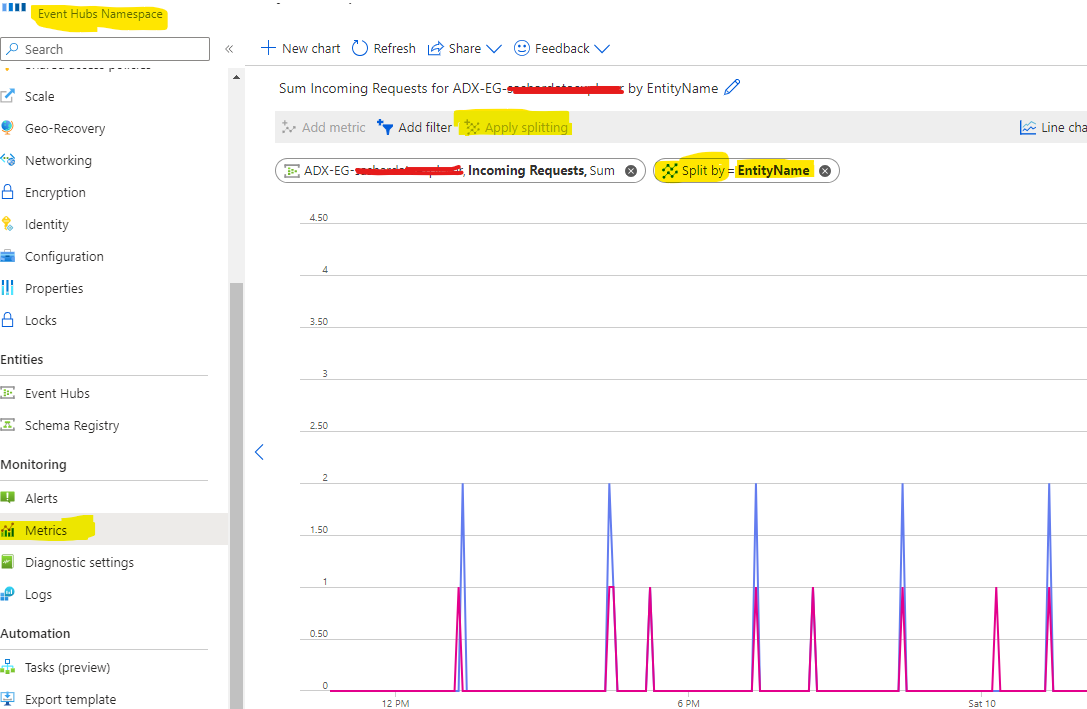Screen dimensions: 1087x709
Task: Click Add filter
Action: tap(415, 128)
